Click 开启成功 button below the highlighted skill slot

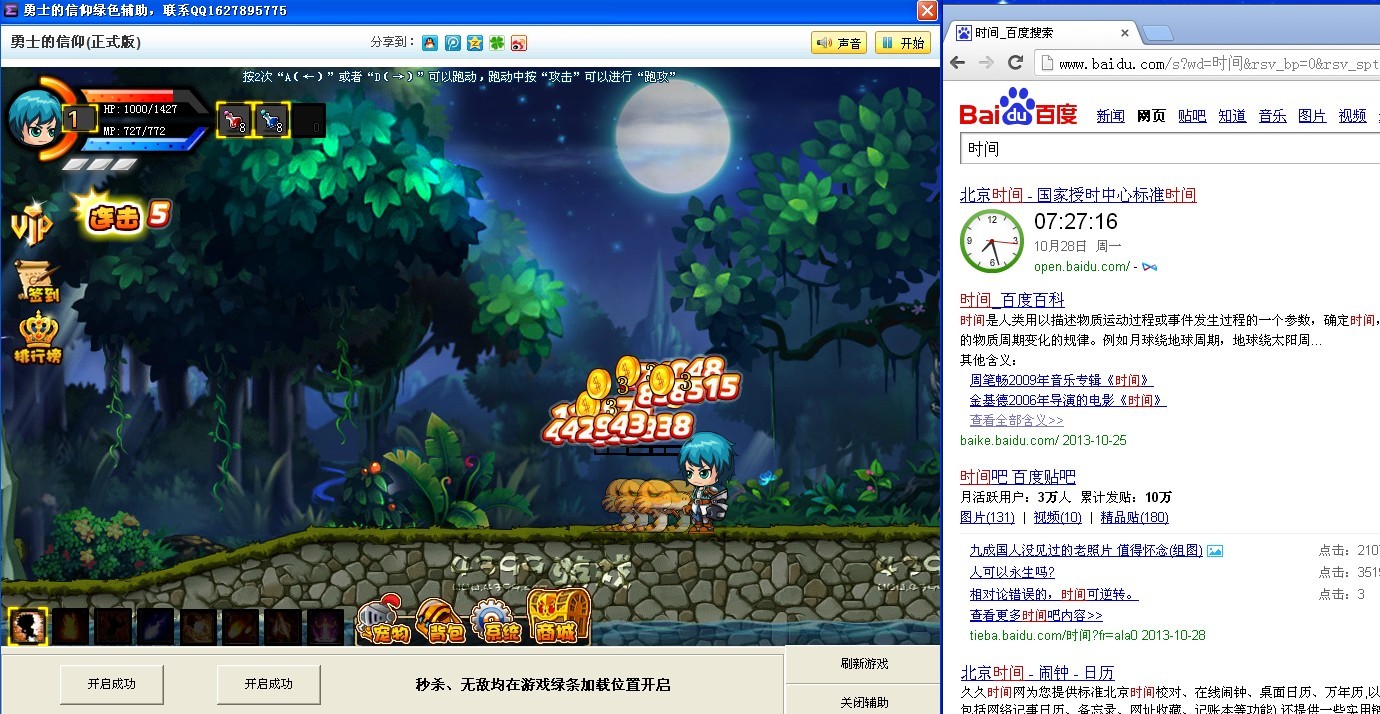[111, 685]
